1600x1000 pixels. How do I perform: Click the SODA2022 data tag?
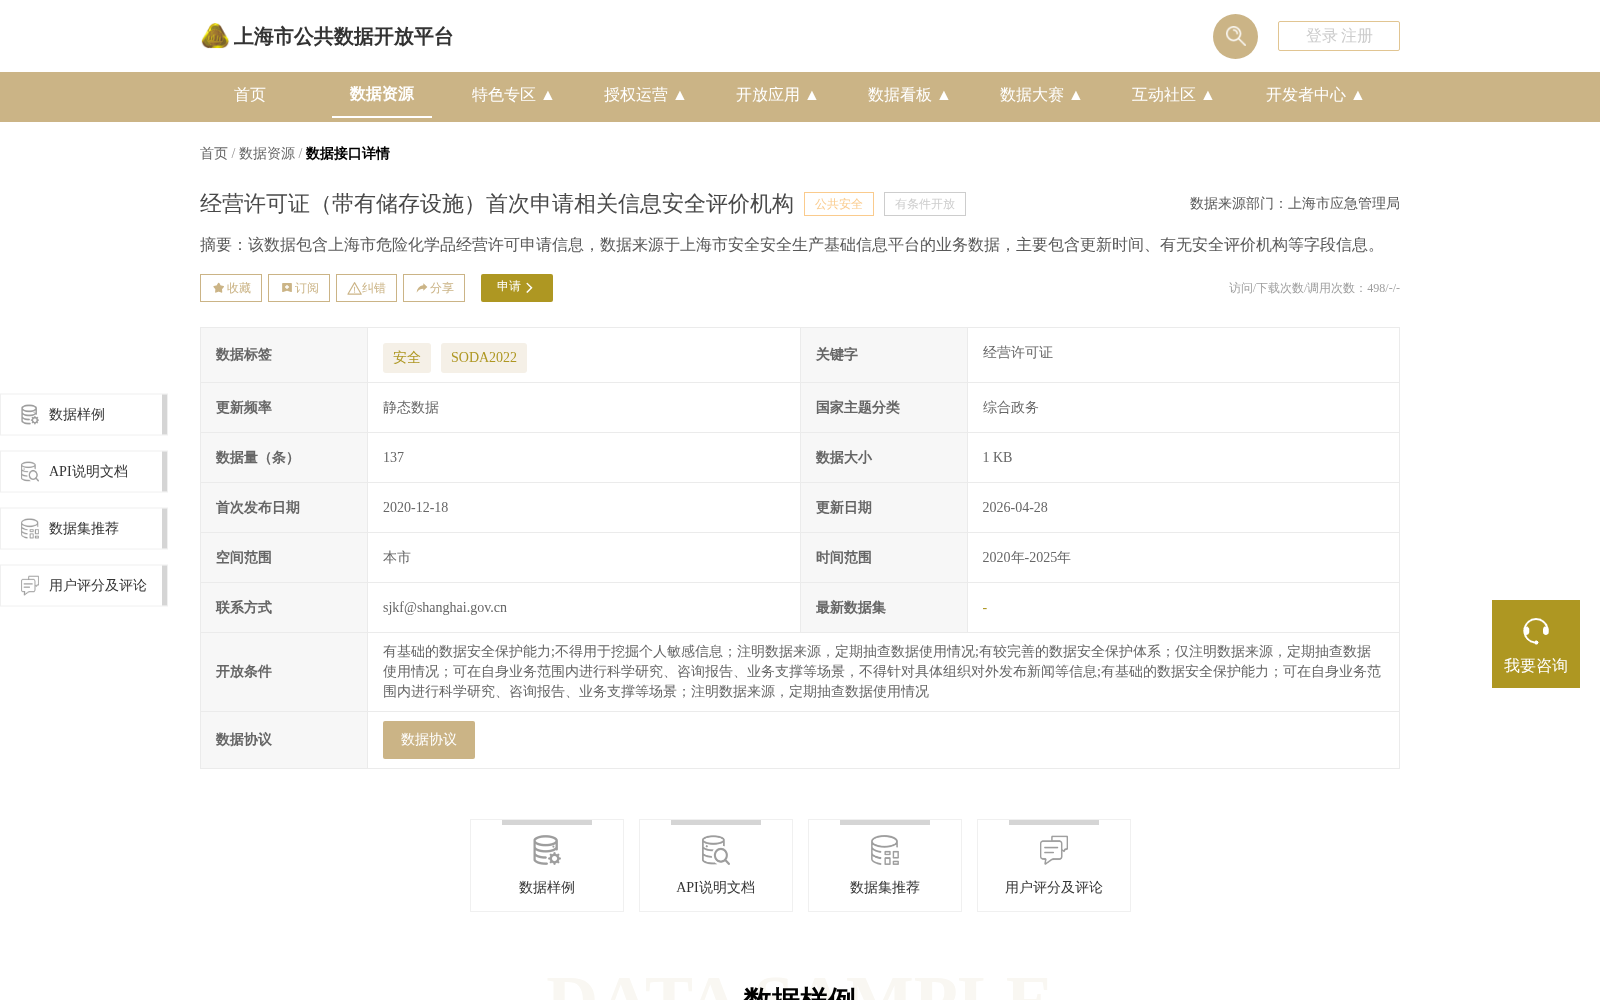[x=484, y=358]
